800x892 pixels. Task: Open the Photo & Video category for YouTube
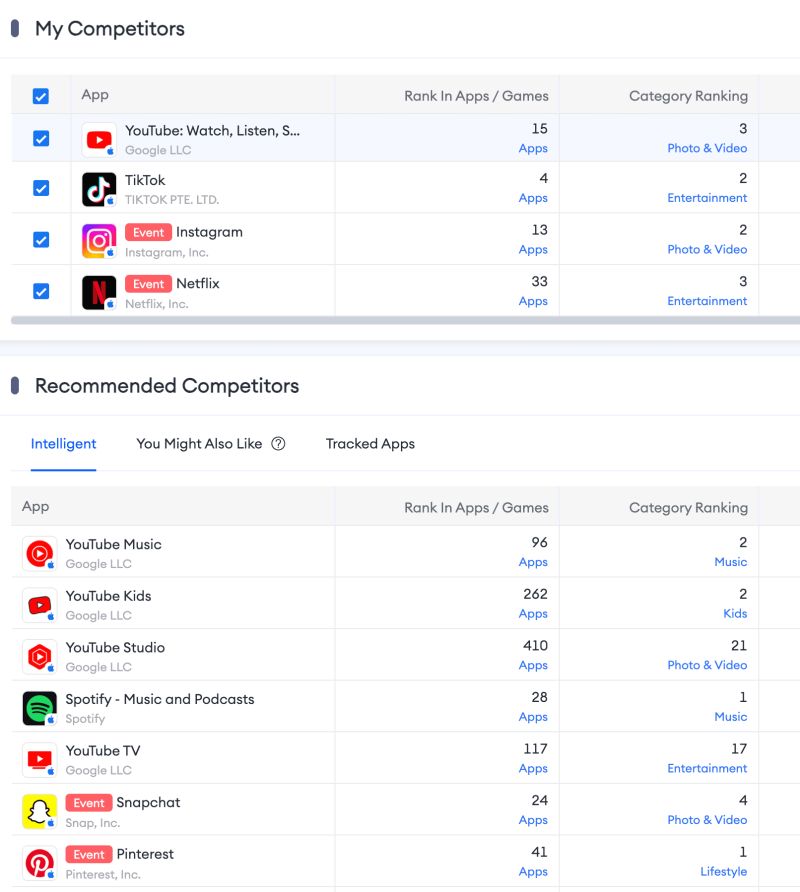pos(707,148)
